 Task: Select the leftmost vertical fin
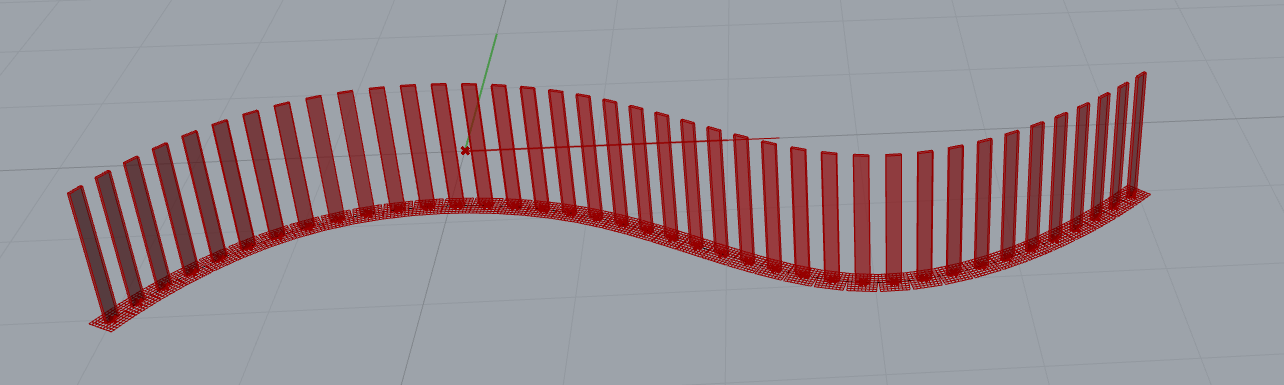pyautogui.click(x=92, y=252)
